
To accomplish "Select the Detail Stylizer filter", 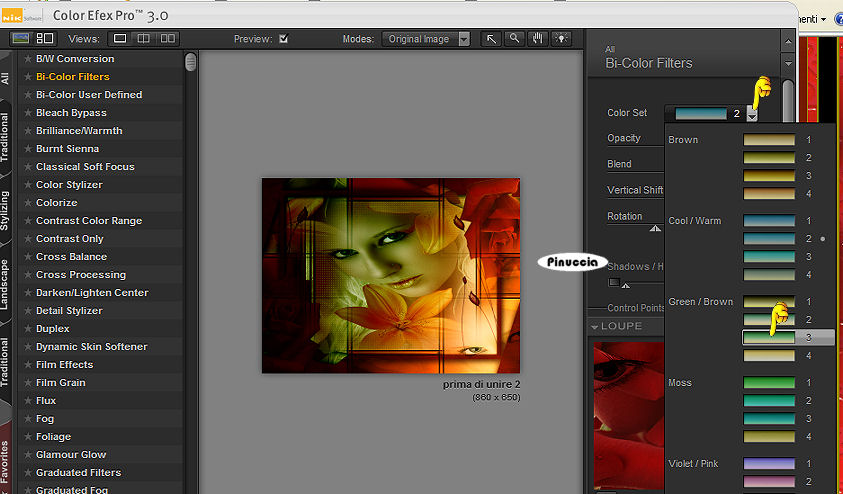I will tap(69, 311).
